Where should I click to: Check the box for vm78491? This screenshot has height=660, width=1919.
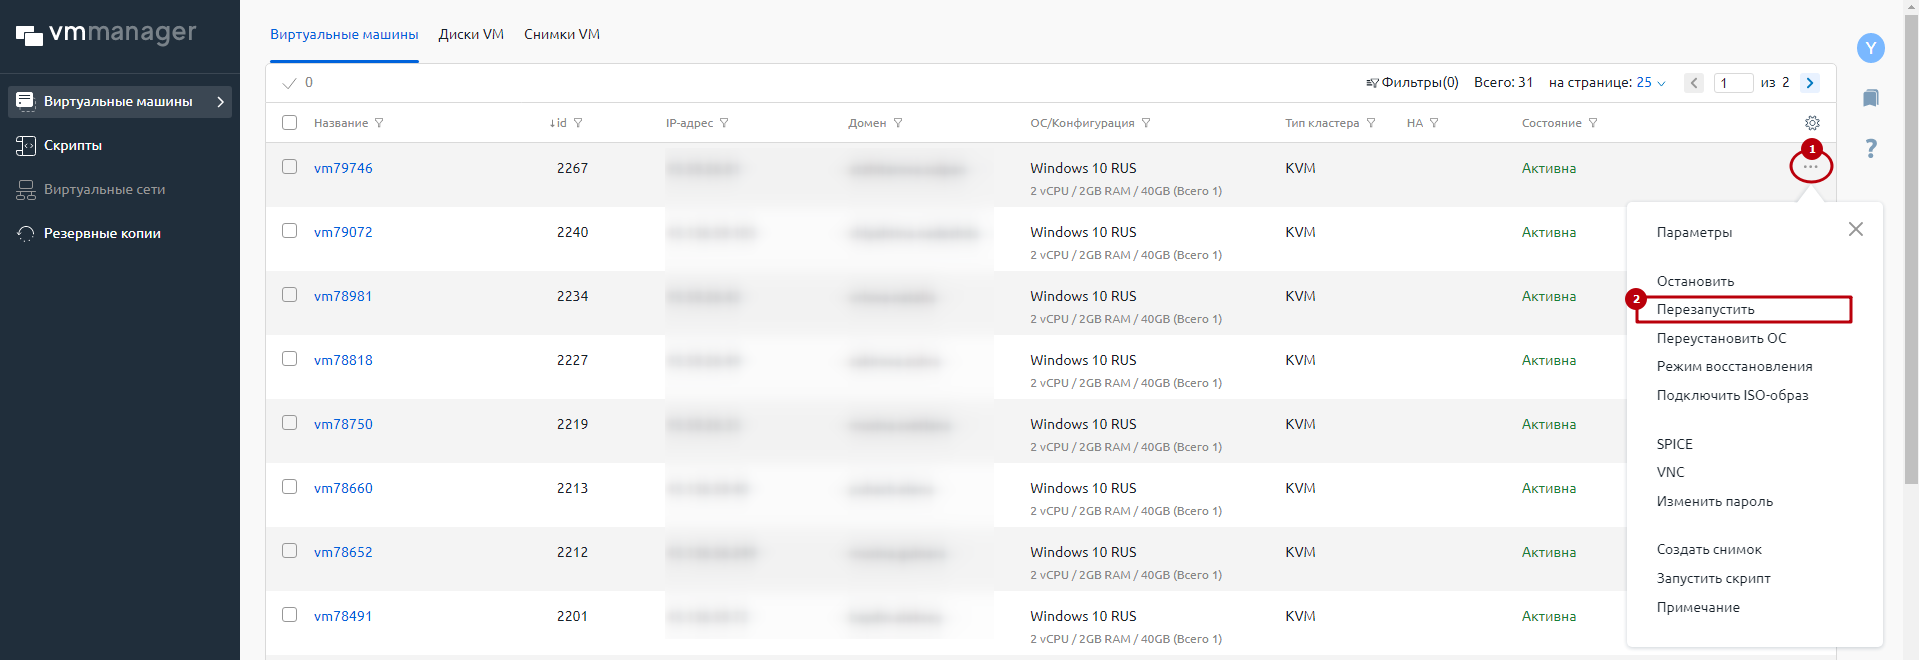point(290,615)
